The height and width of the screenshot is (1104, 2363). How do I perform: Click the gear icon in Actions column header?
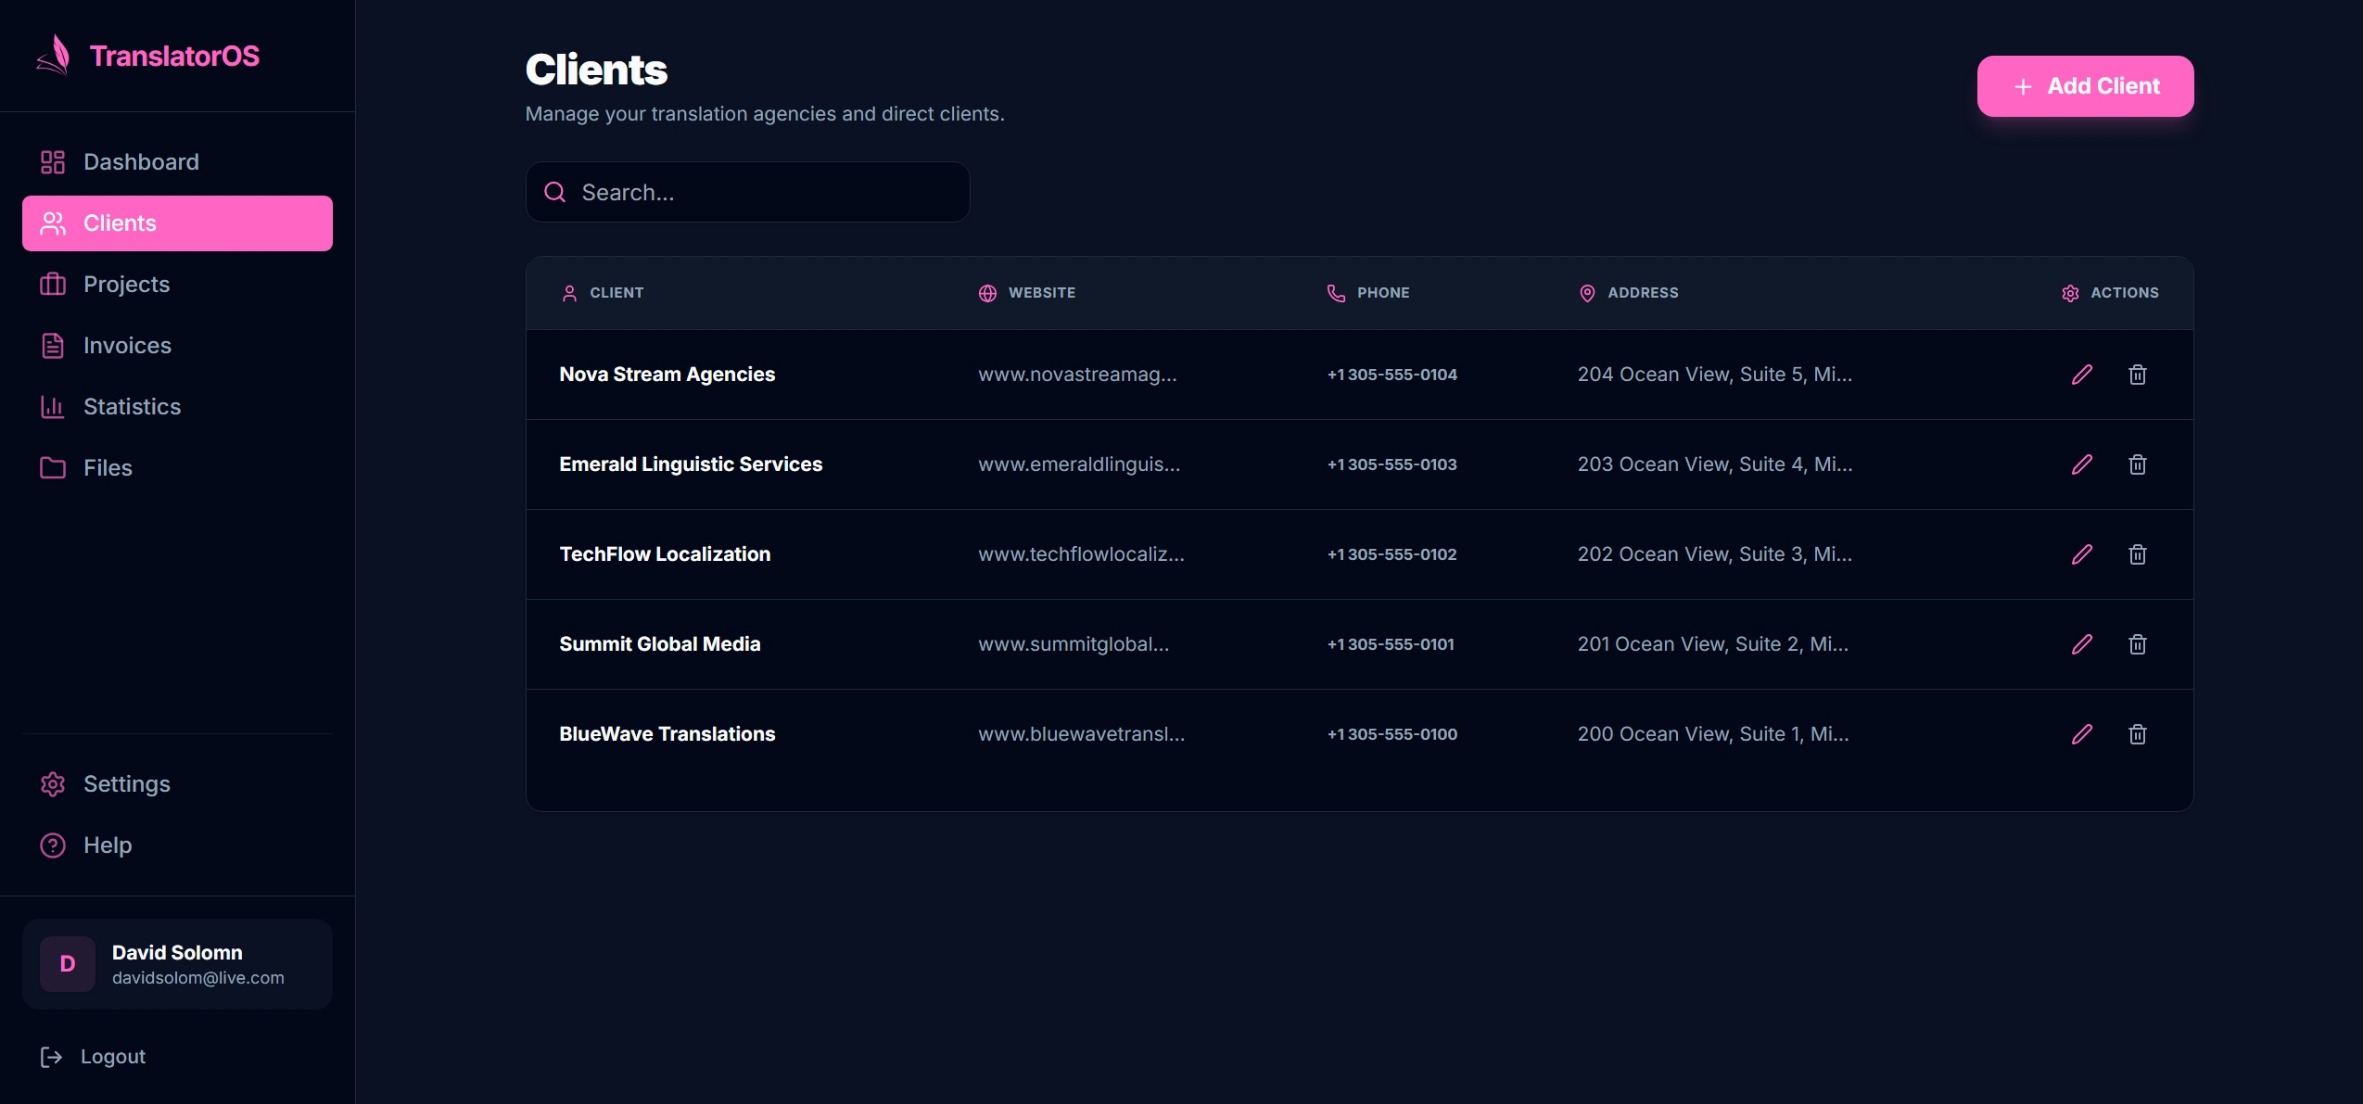pos(2070,292)
